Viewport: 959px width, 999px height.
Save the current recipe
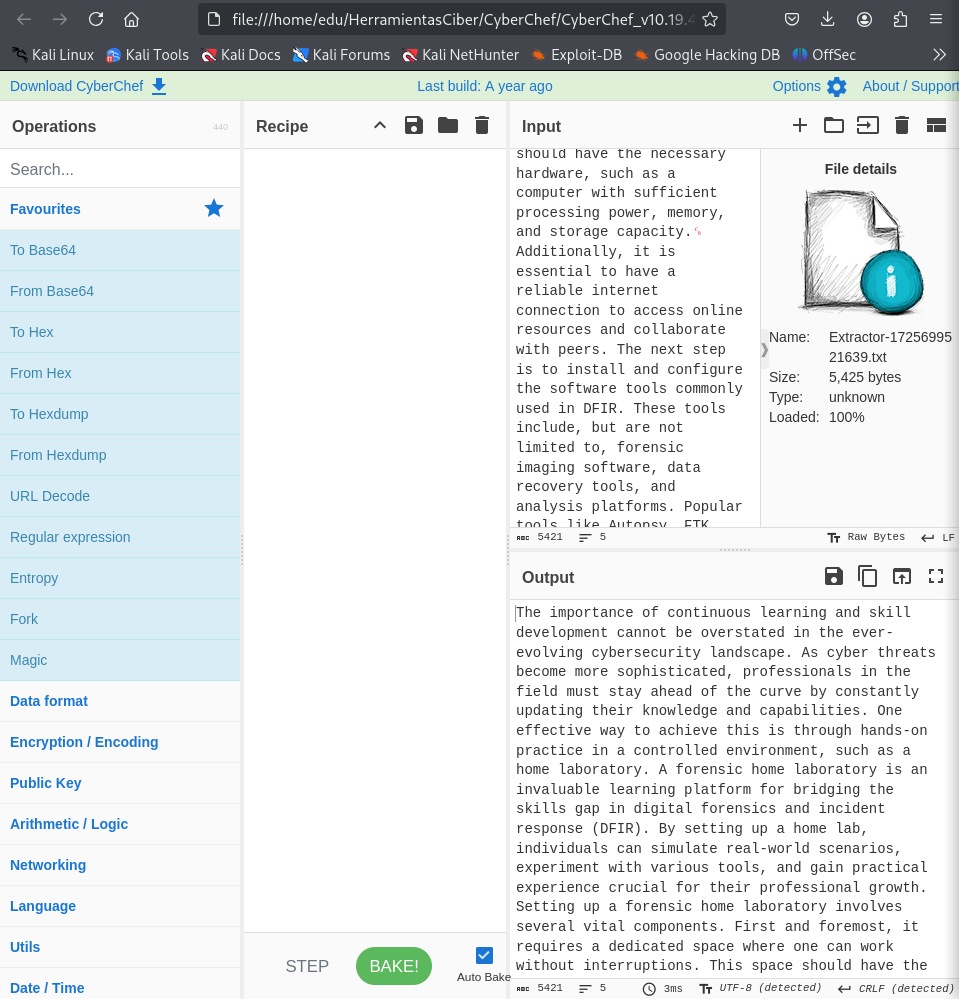[x=414, y=126]
